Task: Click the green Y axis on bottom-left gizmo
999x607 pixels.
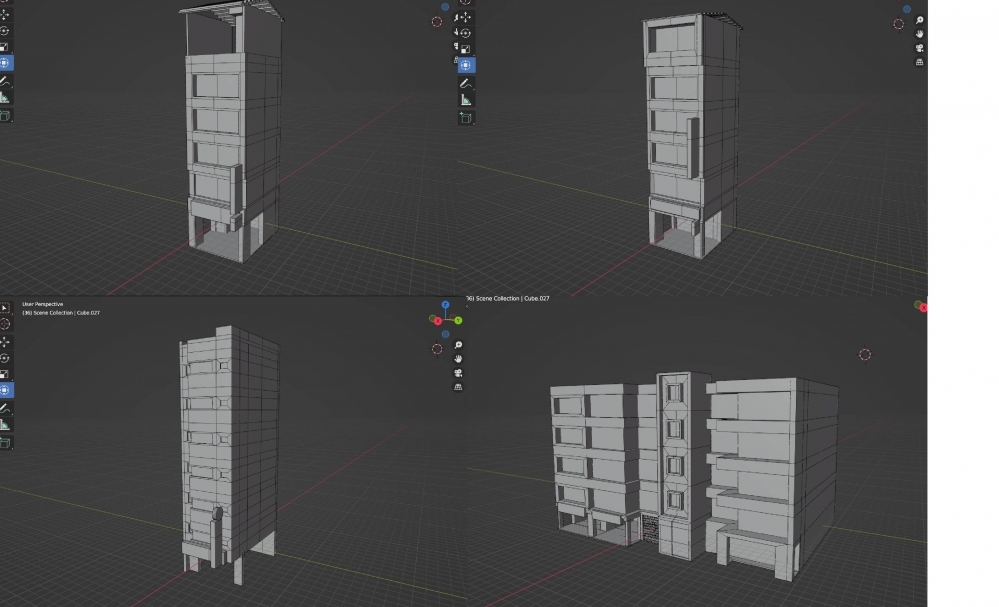Action: point(458,320)
